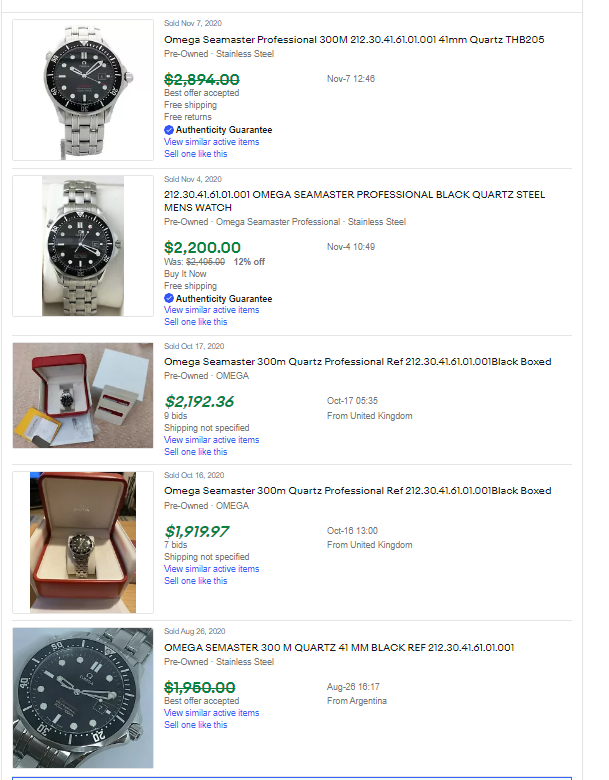This screenshot has height=780, width=609.
Task: Open the Oct 16 Black Boxed listing title
Action: coord(357,491)
